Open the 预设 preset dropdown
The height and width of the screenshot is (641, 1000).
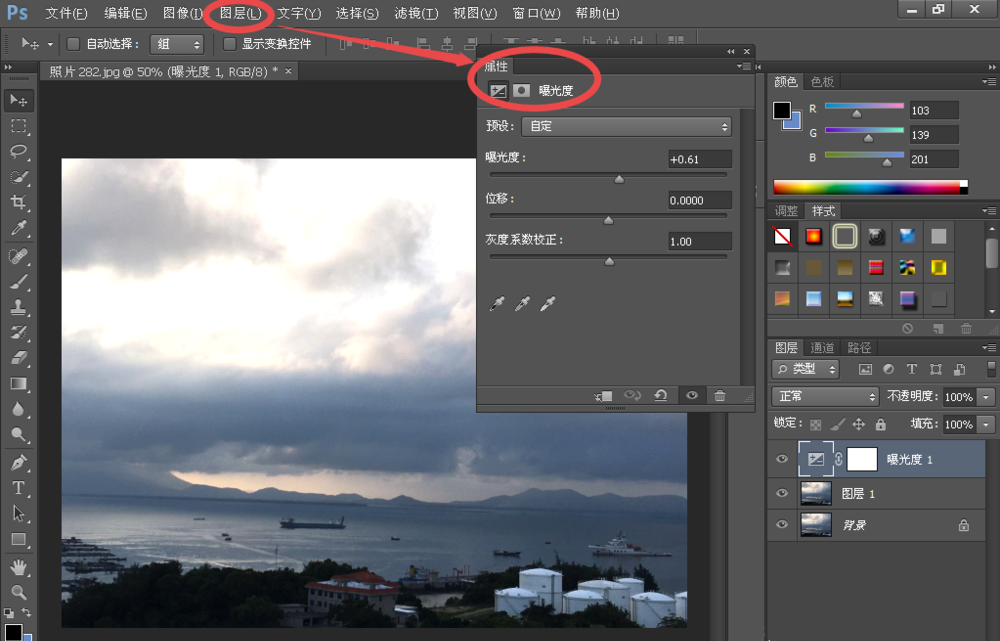626,126
